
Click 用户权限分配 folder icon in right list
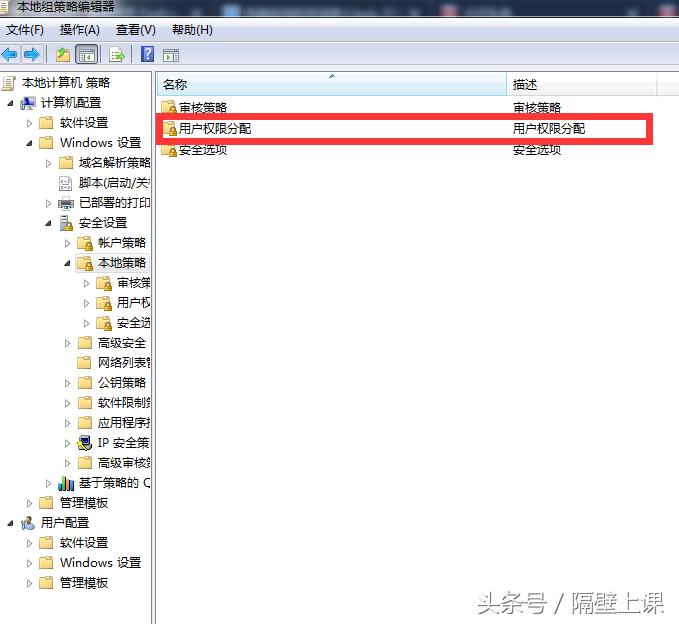[x=169, y=128]
